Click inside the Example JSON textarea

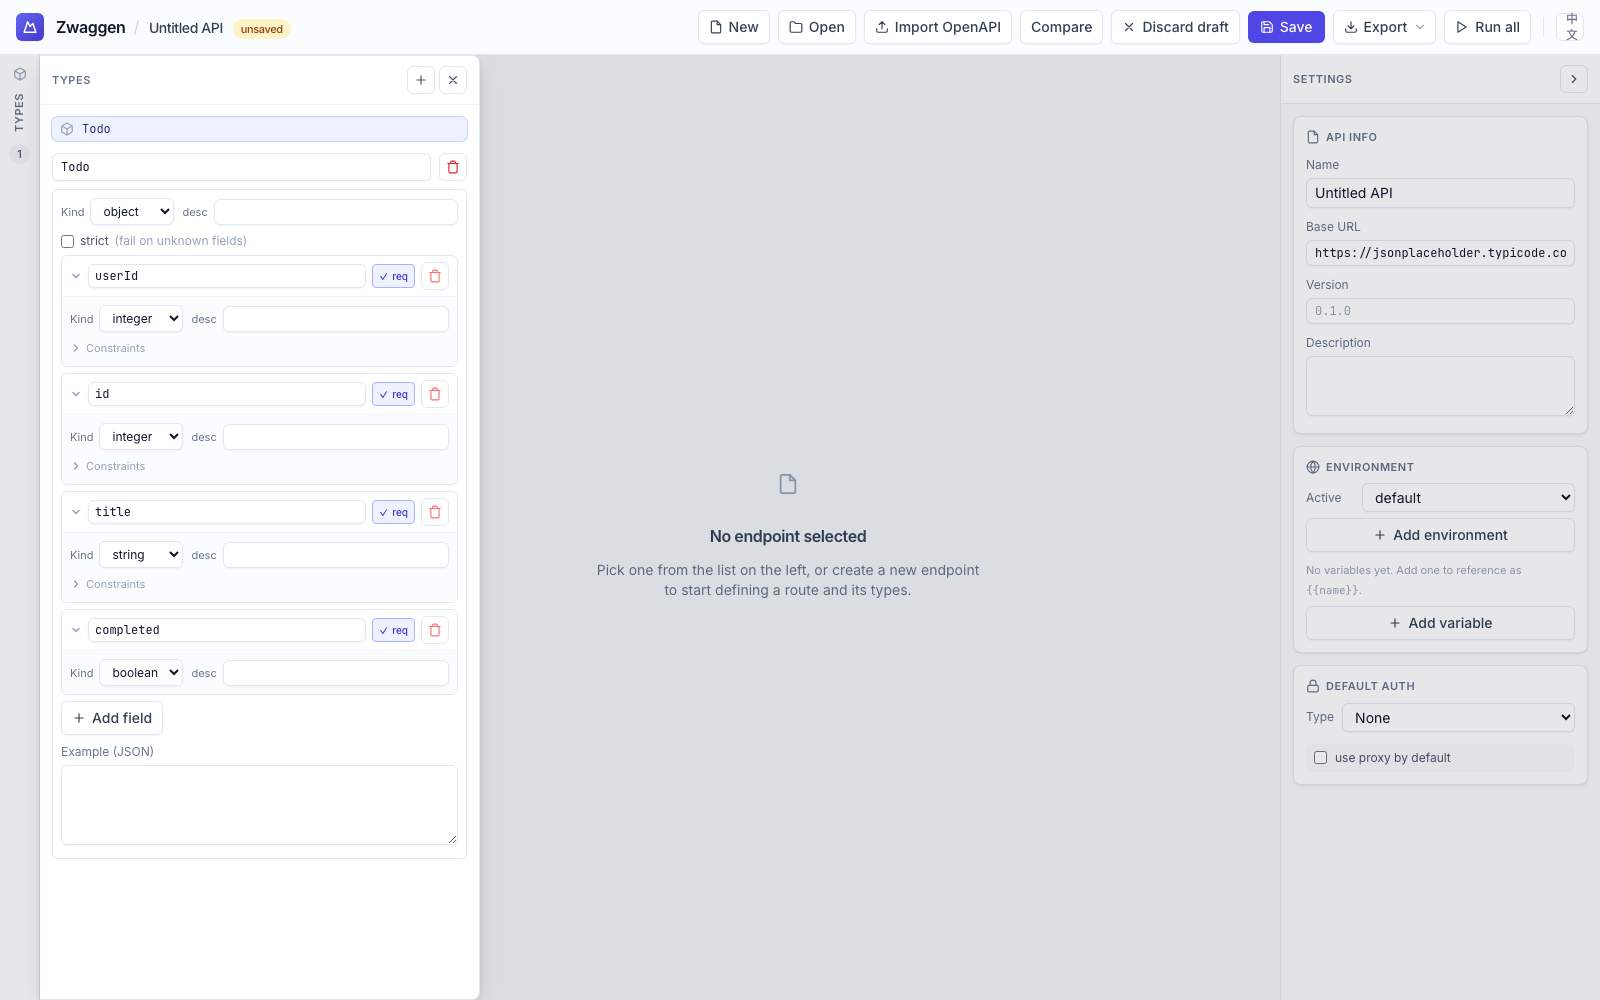259,805
